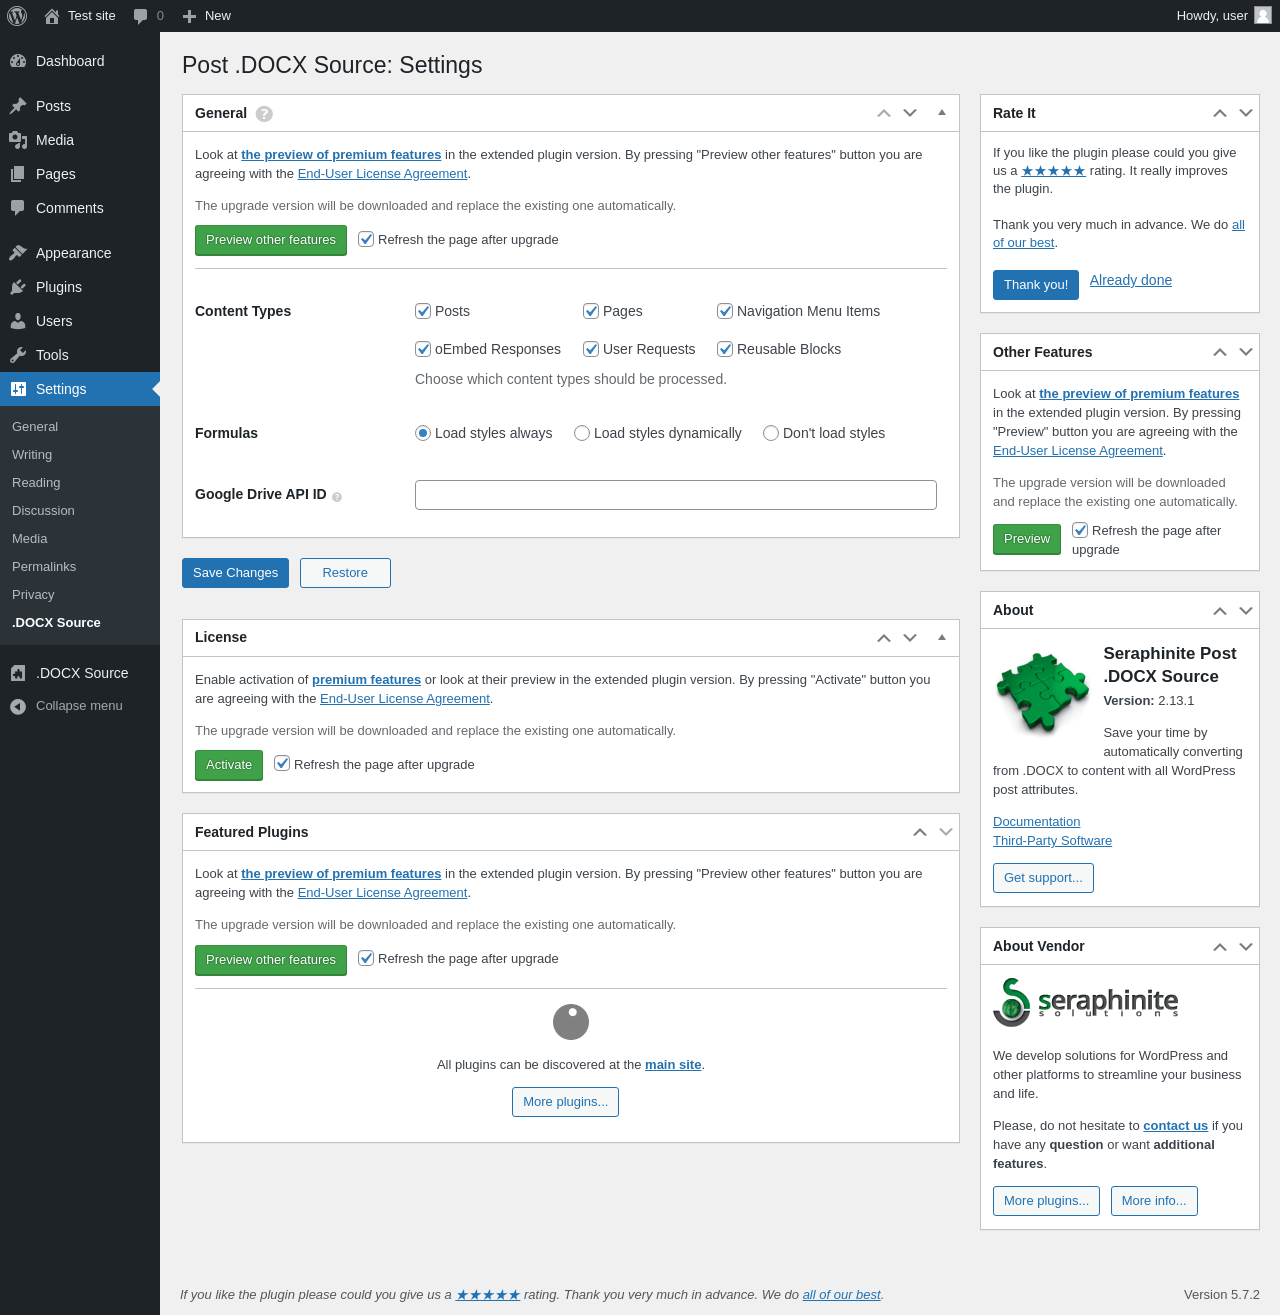Viewport: 1280px width, 1315px height.
Task: Move General panel up
Action: pyautogui.click(x=884, y=113)
